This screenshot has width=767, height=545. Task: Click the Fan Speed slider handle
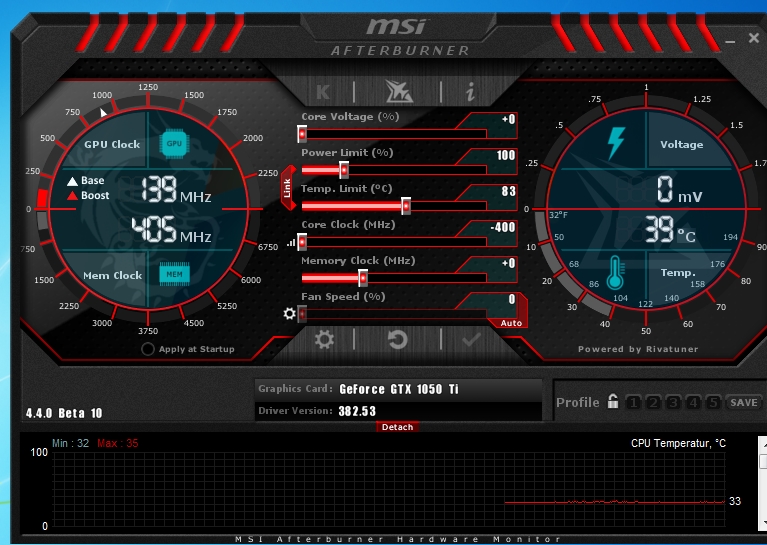[302, 314]
